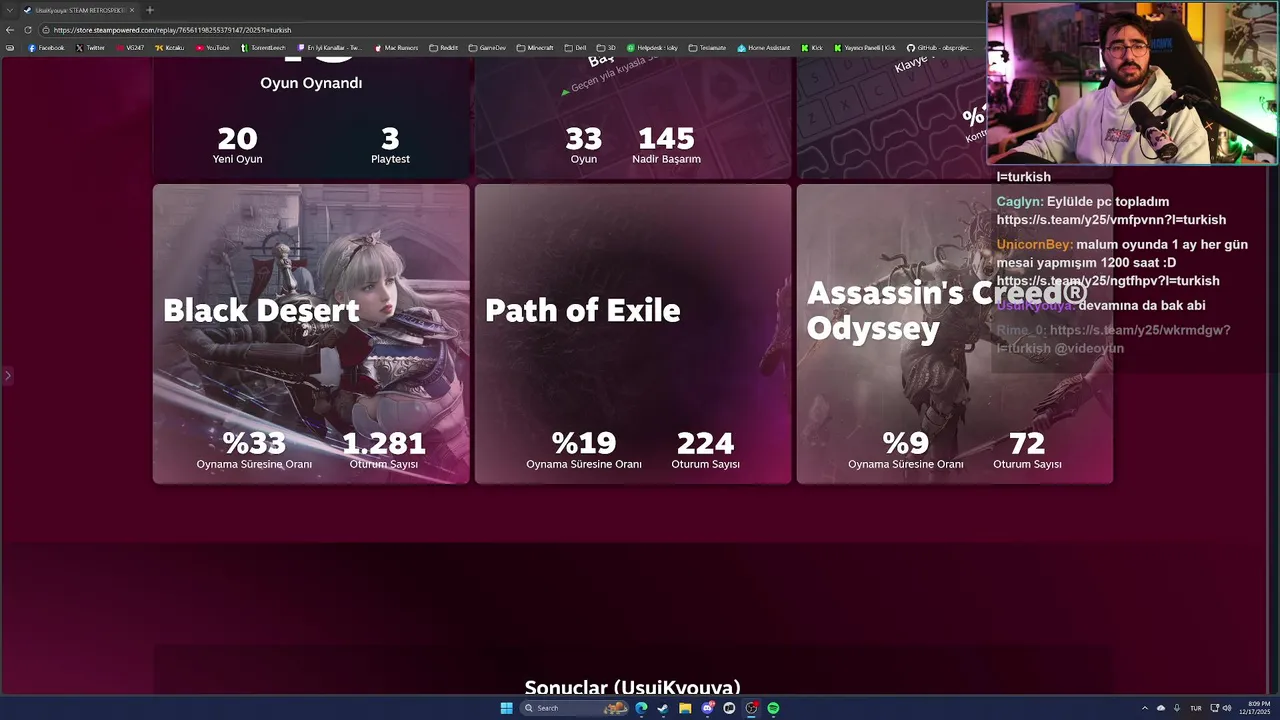The height and width of the screenshot is (720, 1280).
Task: Open Caglyn's s.team chat link
Action: point(1111,220)
